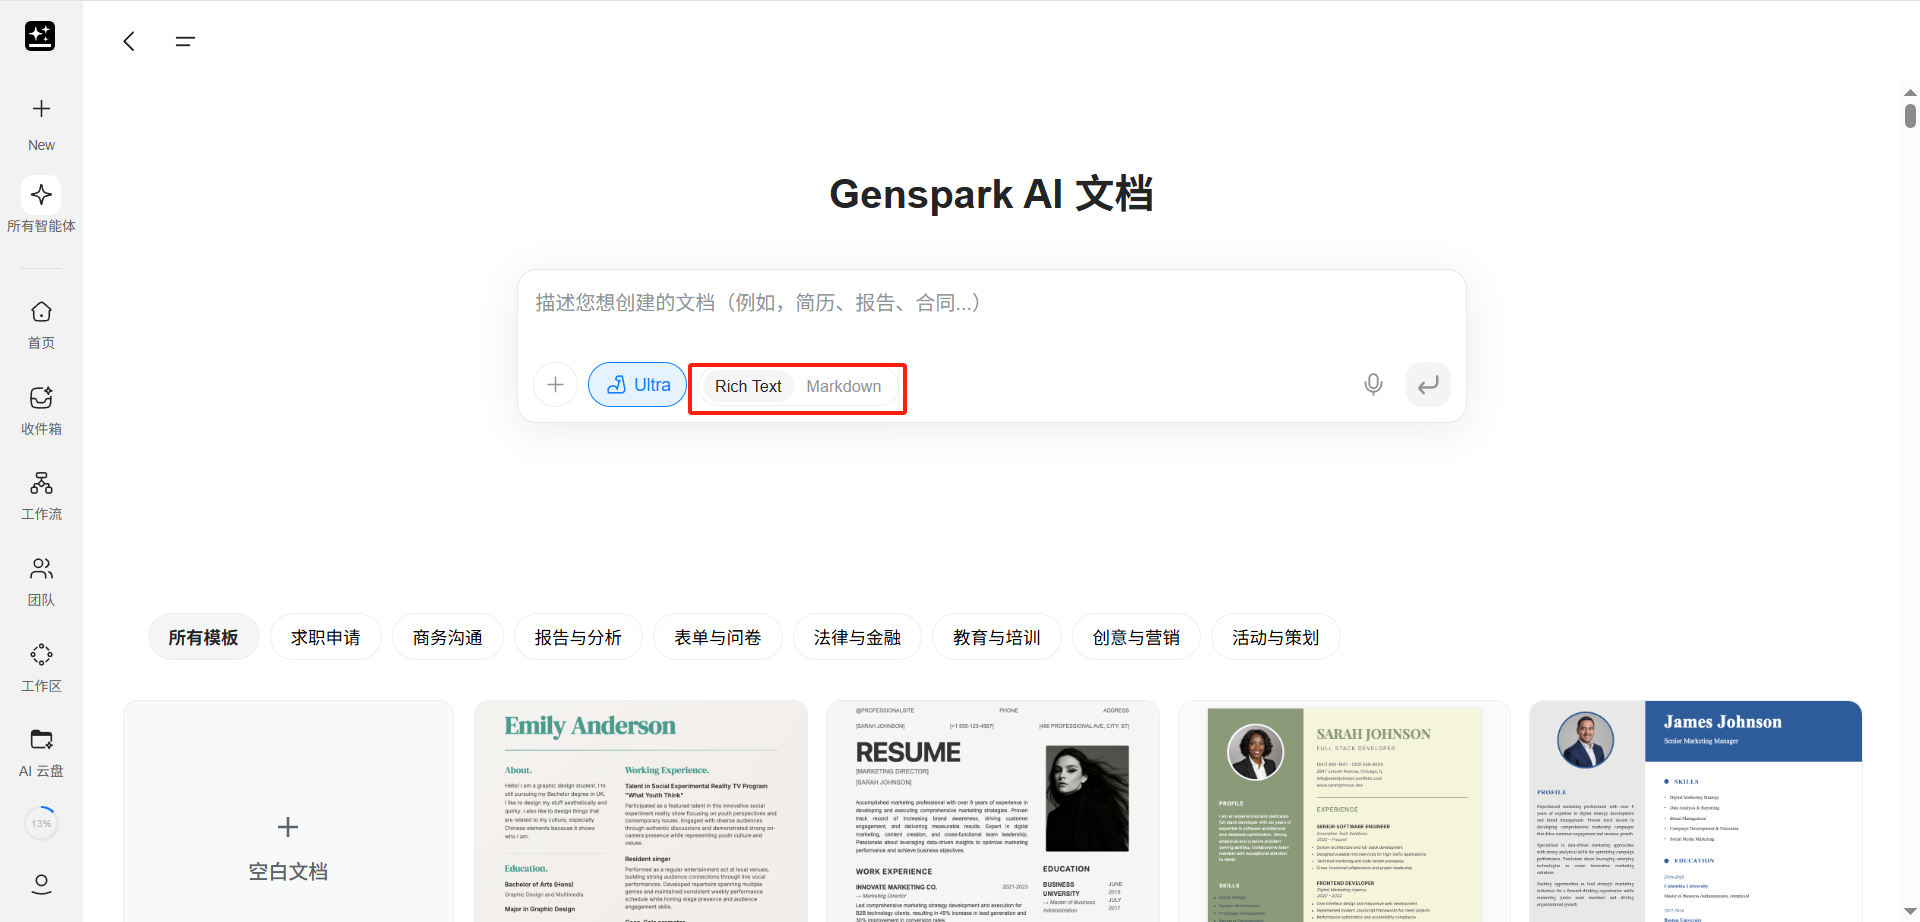Open the 收件箱 inbox icon
Viewport: 1920px width, 922px height.
pyautogui.click(x=41, y=399)
